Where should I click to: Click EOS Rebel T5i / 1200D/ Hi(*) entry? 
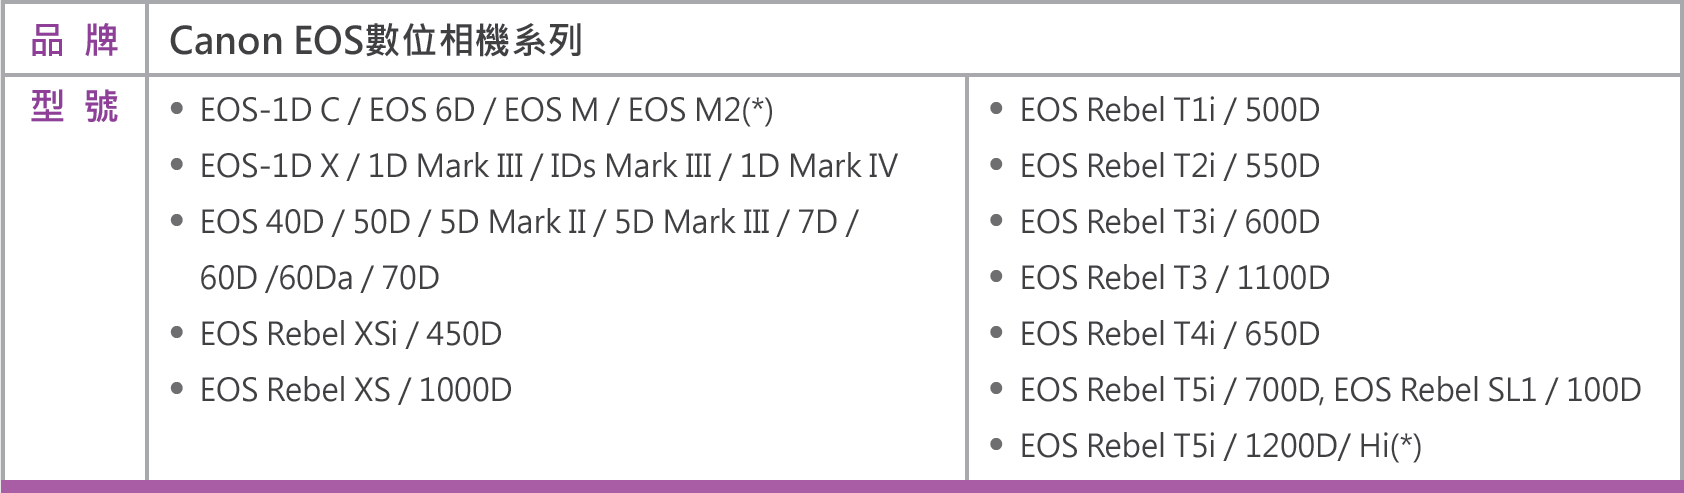pyautogui.click(x=1221, y=446)
